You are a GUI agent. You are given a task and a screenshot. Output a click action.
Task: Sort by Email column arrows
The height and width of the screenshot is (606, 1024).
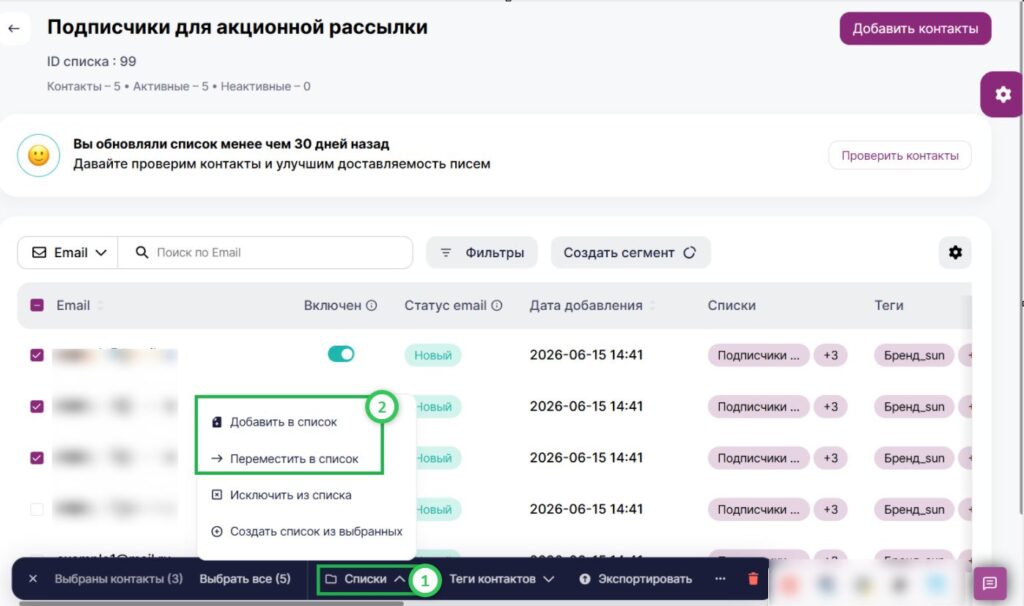click(100, 305)
